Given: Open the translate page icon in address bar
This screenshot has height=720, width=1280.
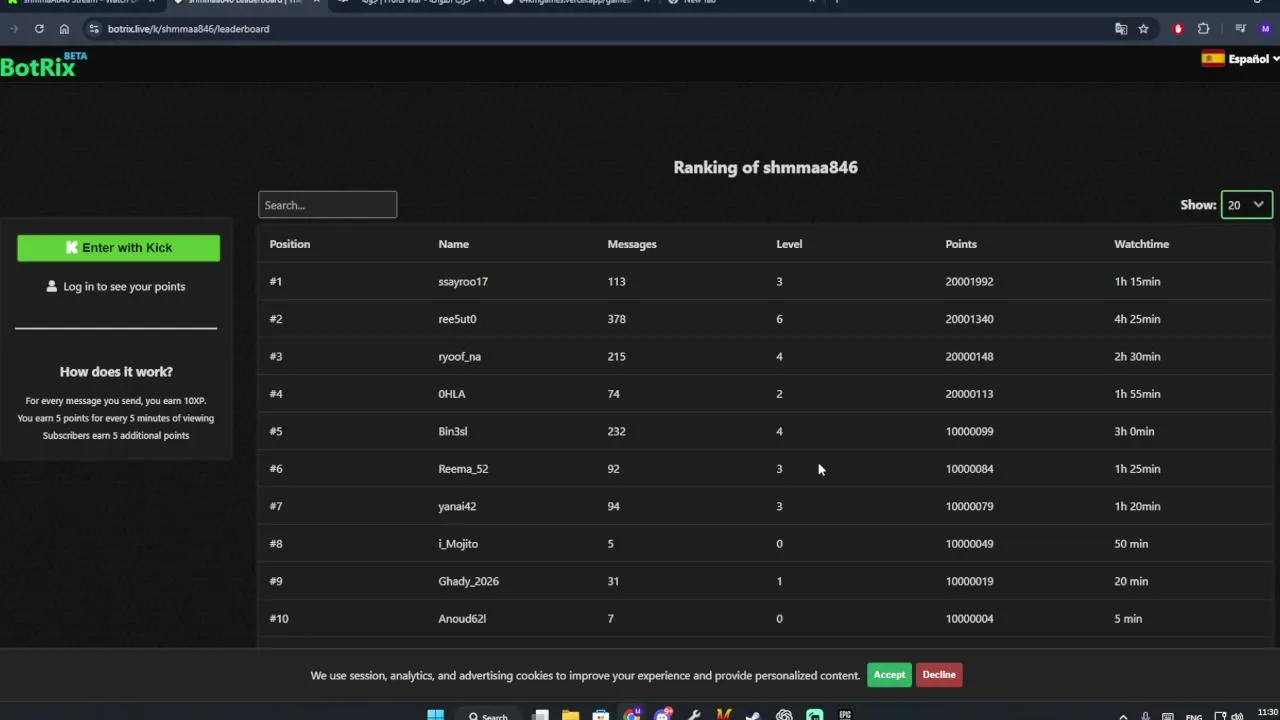Looking at the screenshot, I should click(1121, 29).
